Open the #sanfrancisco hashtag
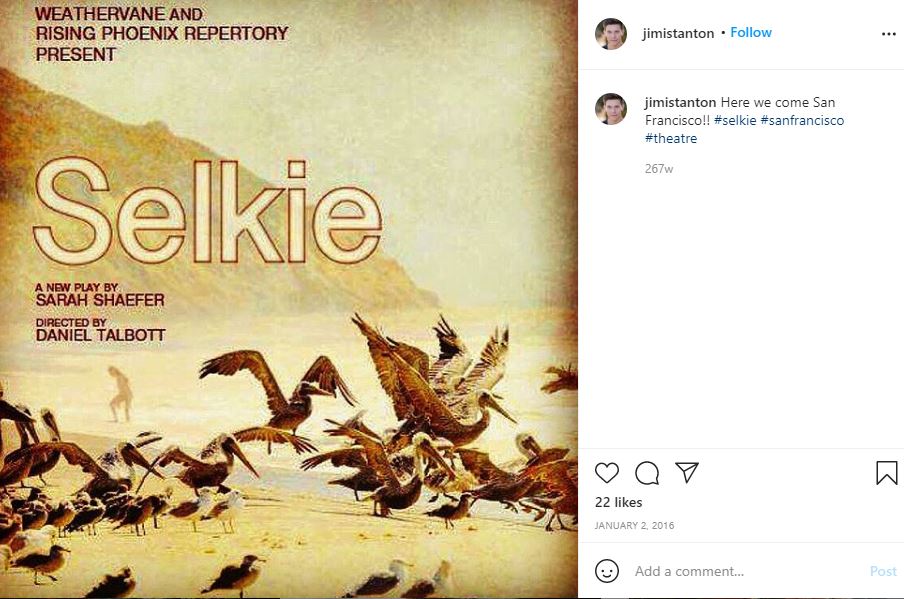The image size is (904, 599). 802,120
